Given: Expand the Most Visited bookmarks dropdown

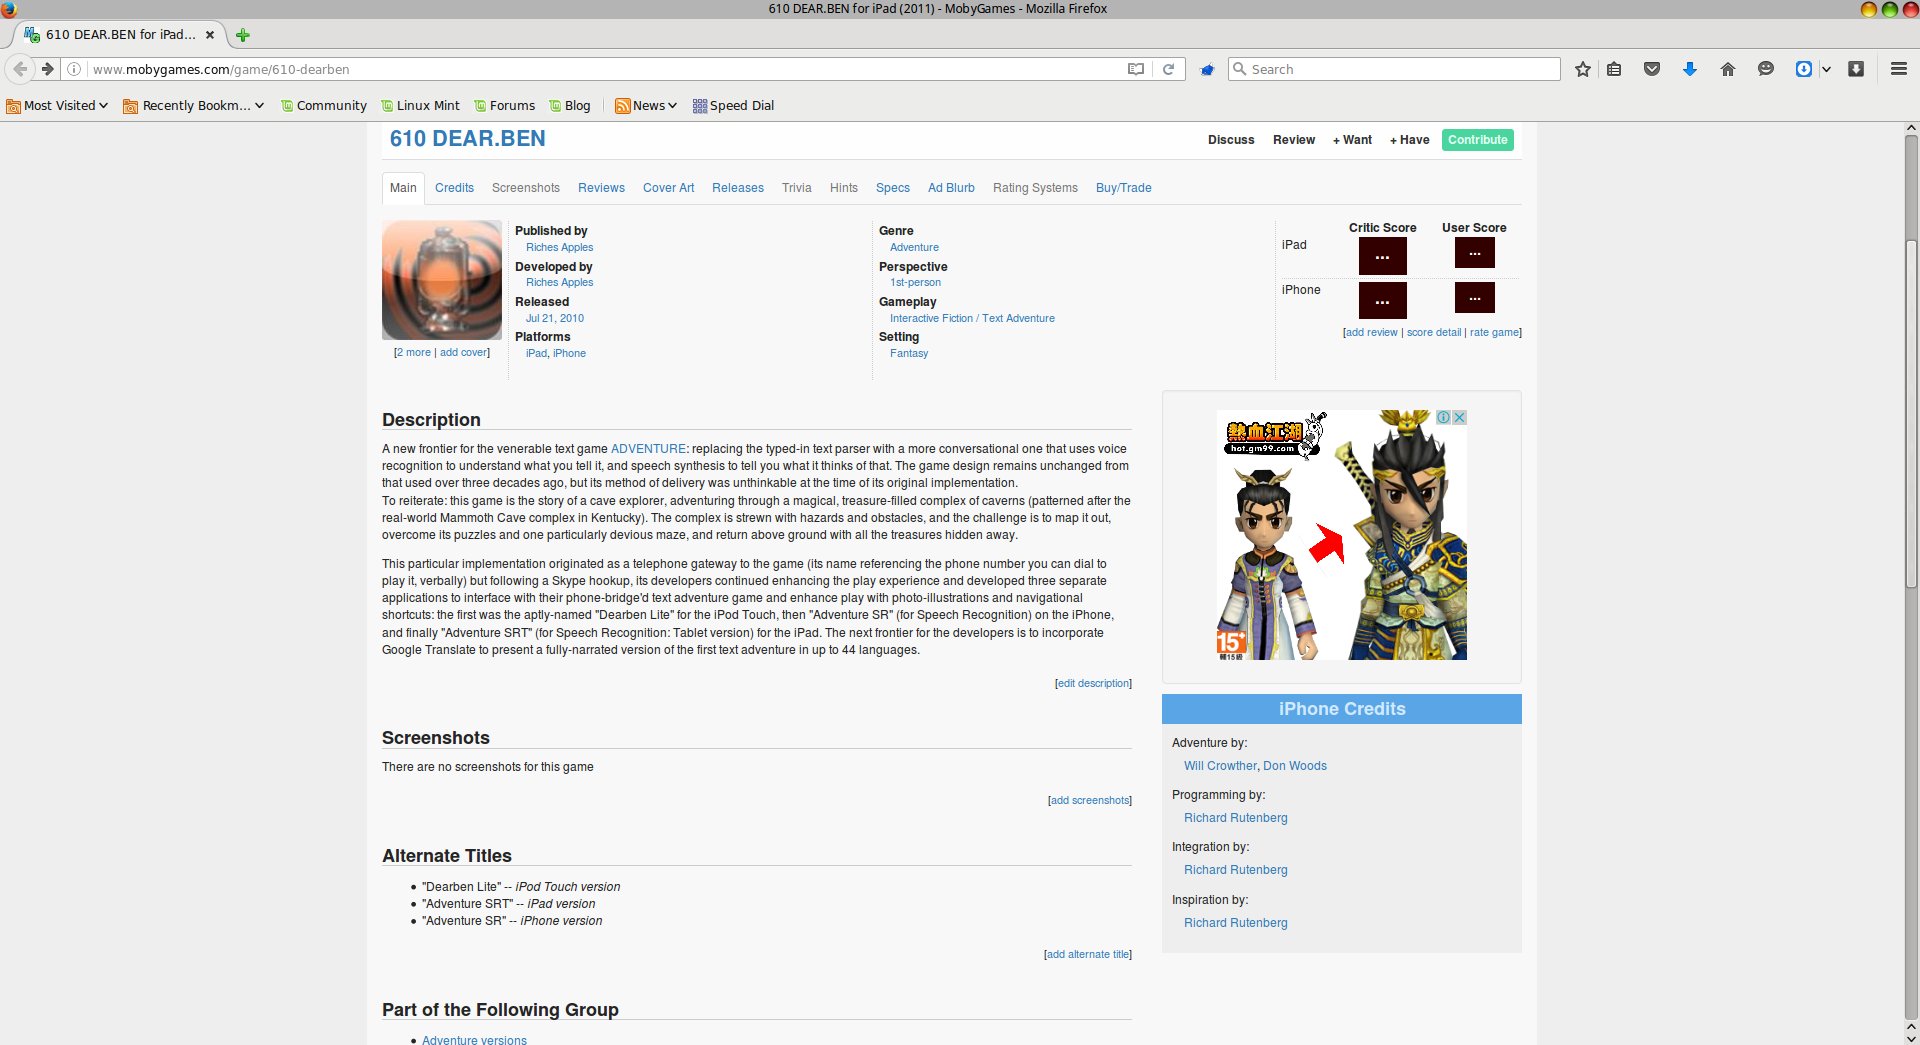Looking at the screenshot, I should coord(57,106).
